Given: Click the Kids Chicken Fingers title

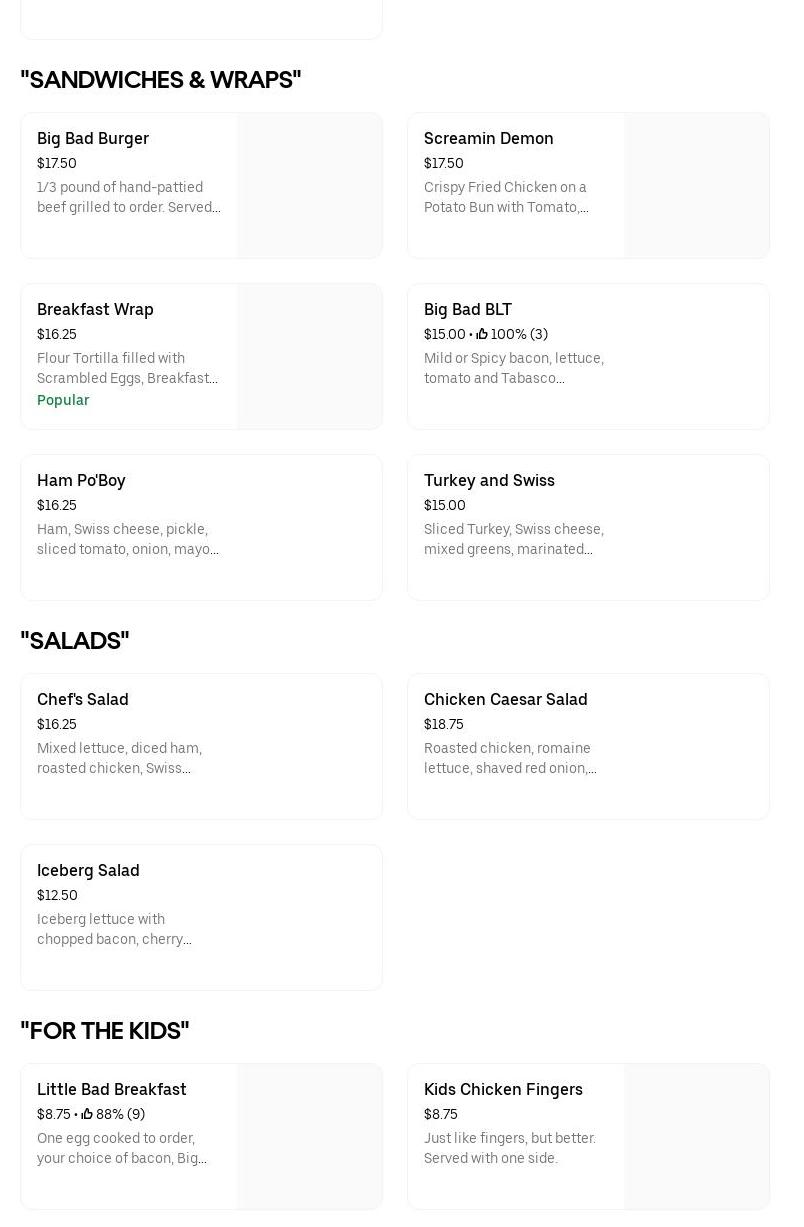Looking at the screenshot, I should [503, 1089].
